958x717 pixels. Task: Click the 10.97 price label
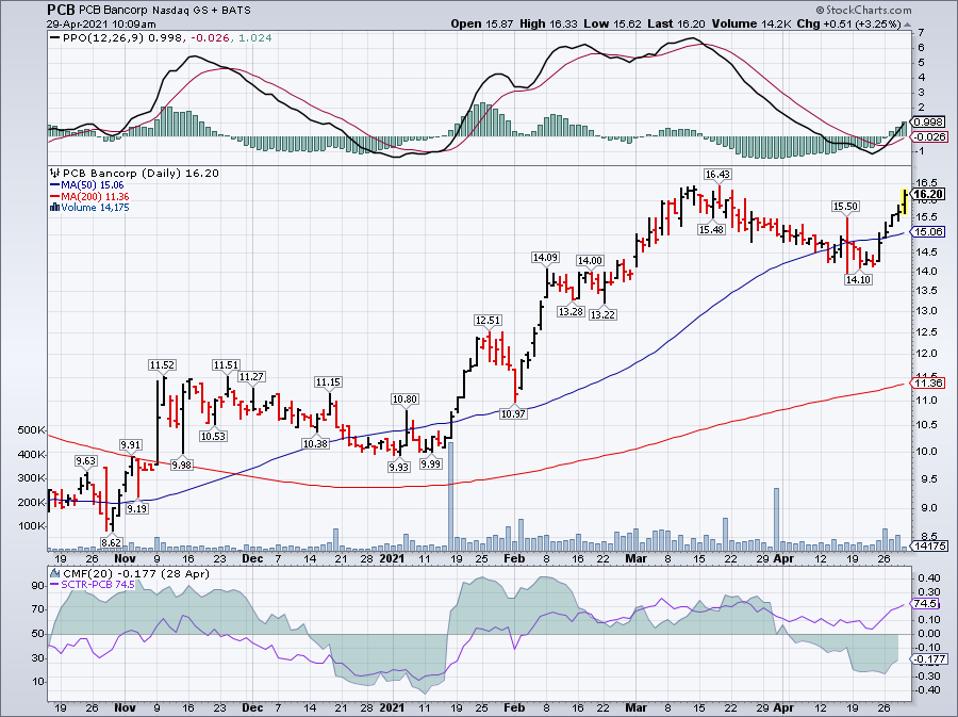point(513,413)
